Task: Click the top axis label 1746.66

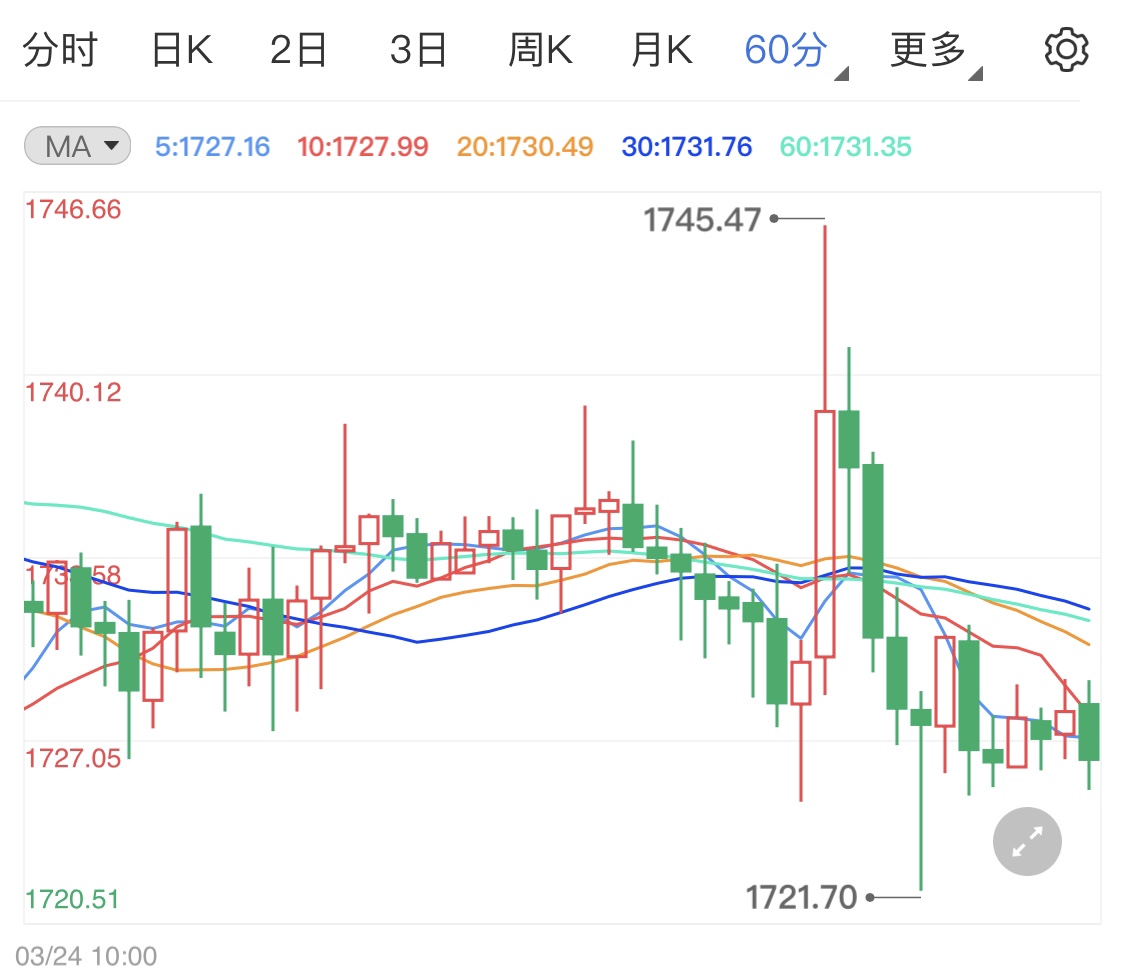Action: (x=73, y=210)
